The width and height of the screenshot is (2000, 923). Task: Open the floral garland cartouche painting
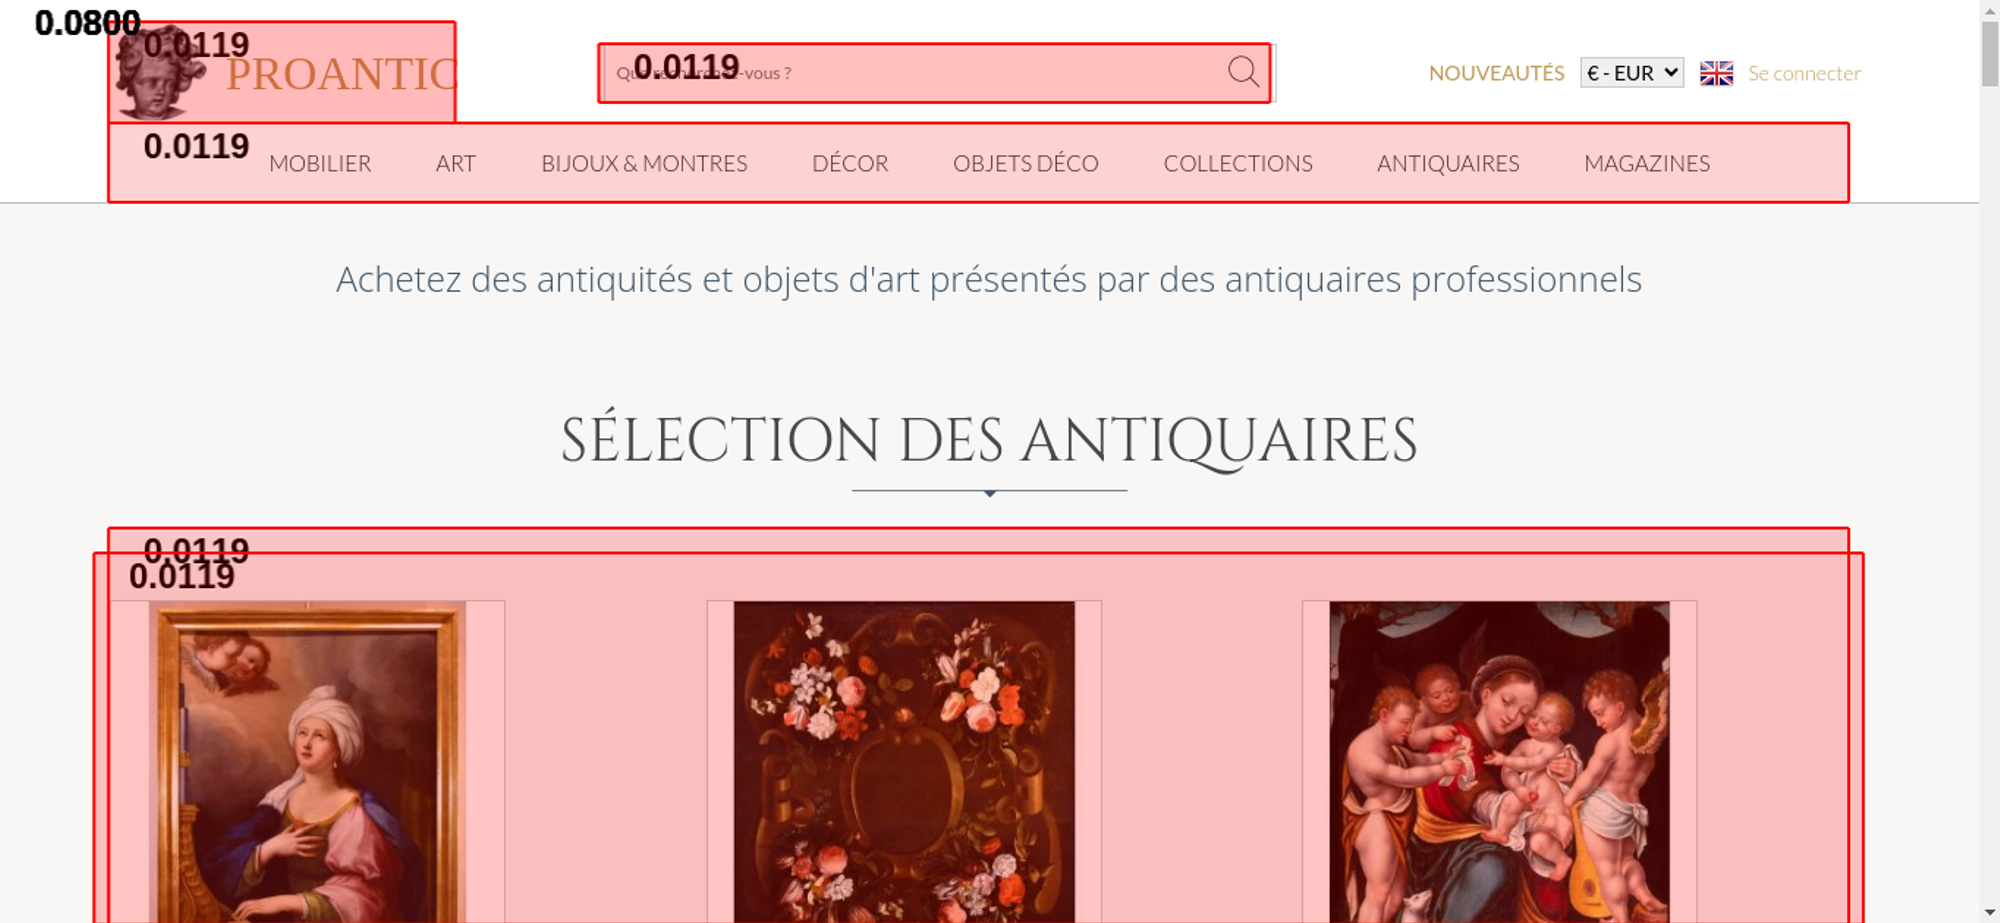coord(904,762)
